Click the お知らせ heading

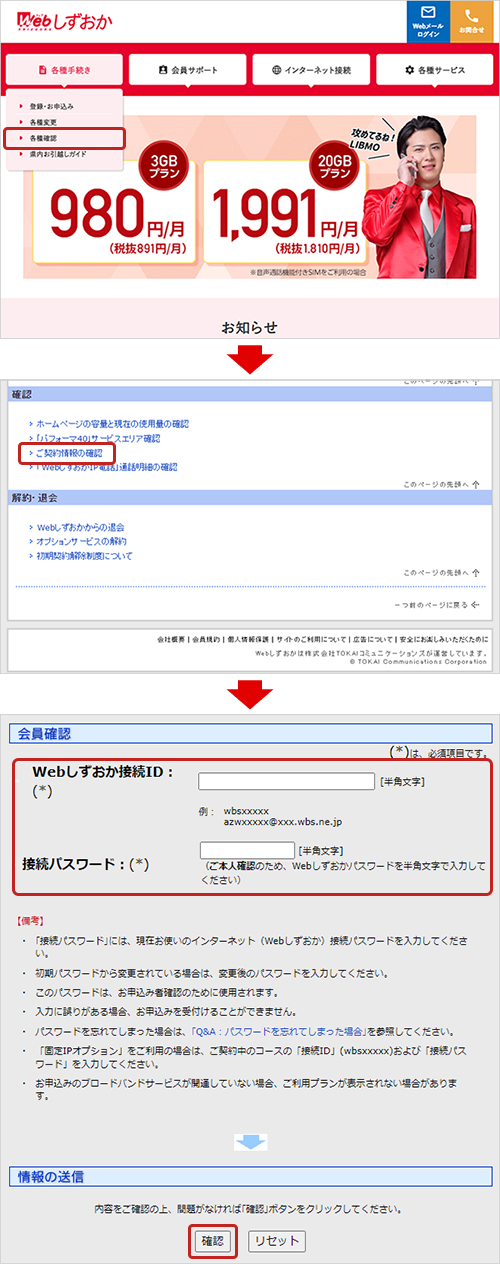[249, 327]
